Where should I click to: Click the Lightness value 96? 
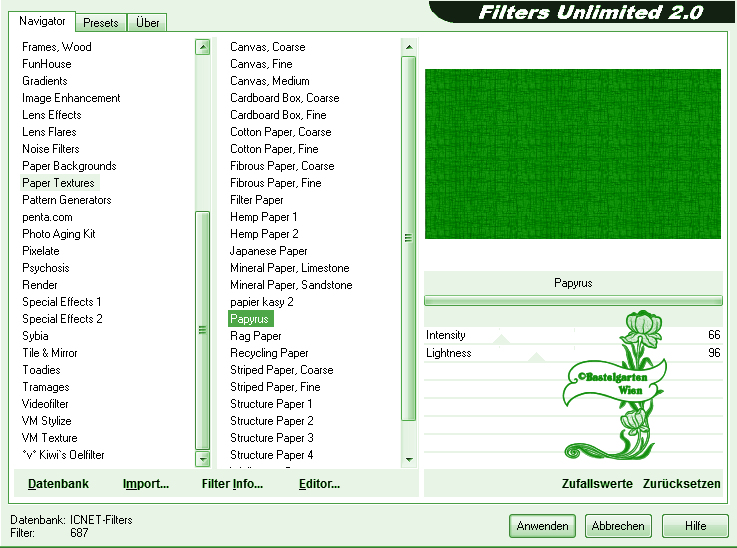[714, 352]
